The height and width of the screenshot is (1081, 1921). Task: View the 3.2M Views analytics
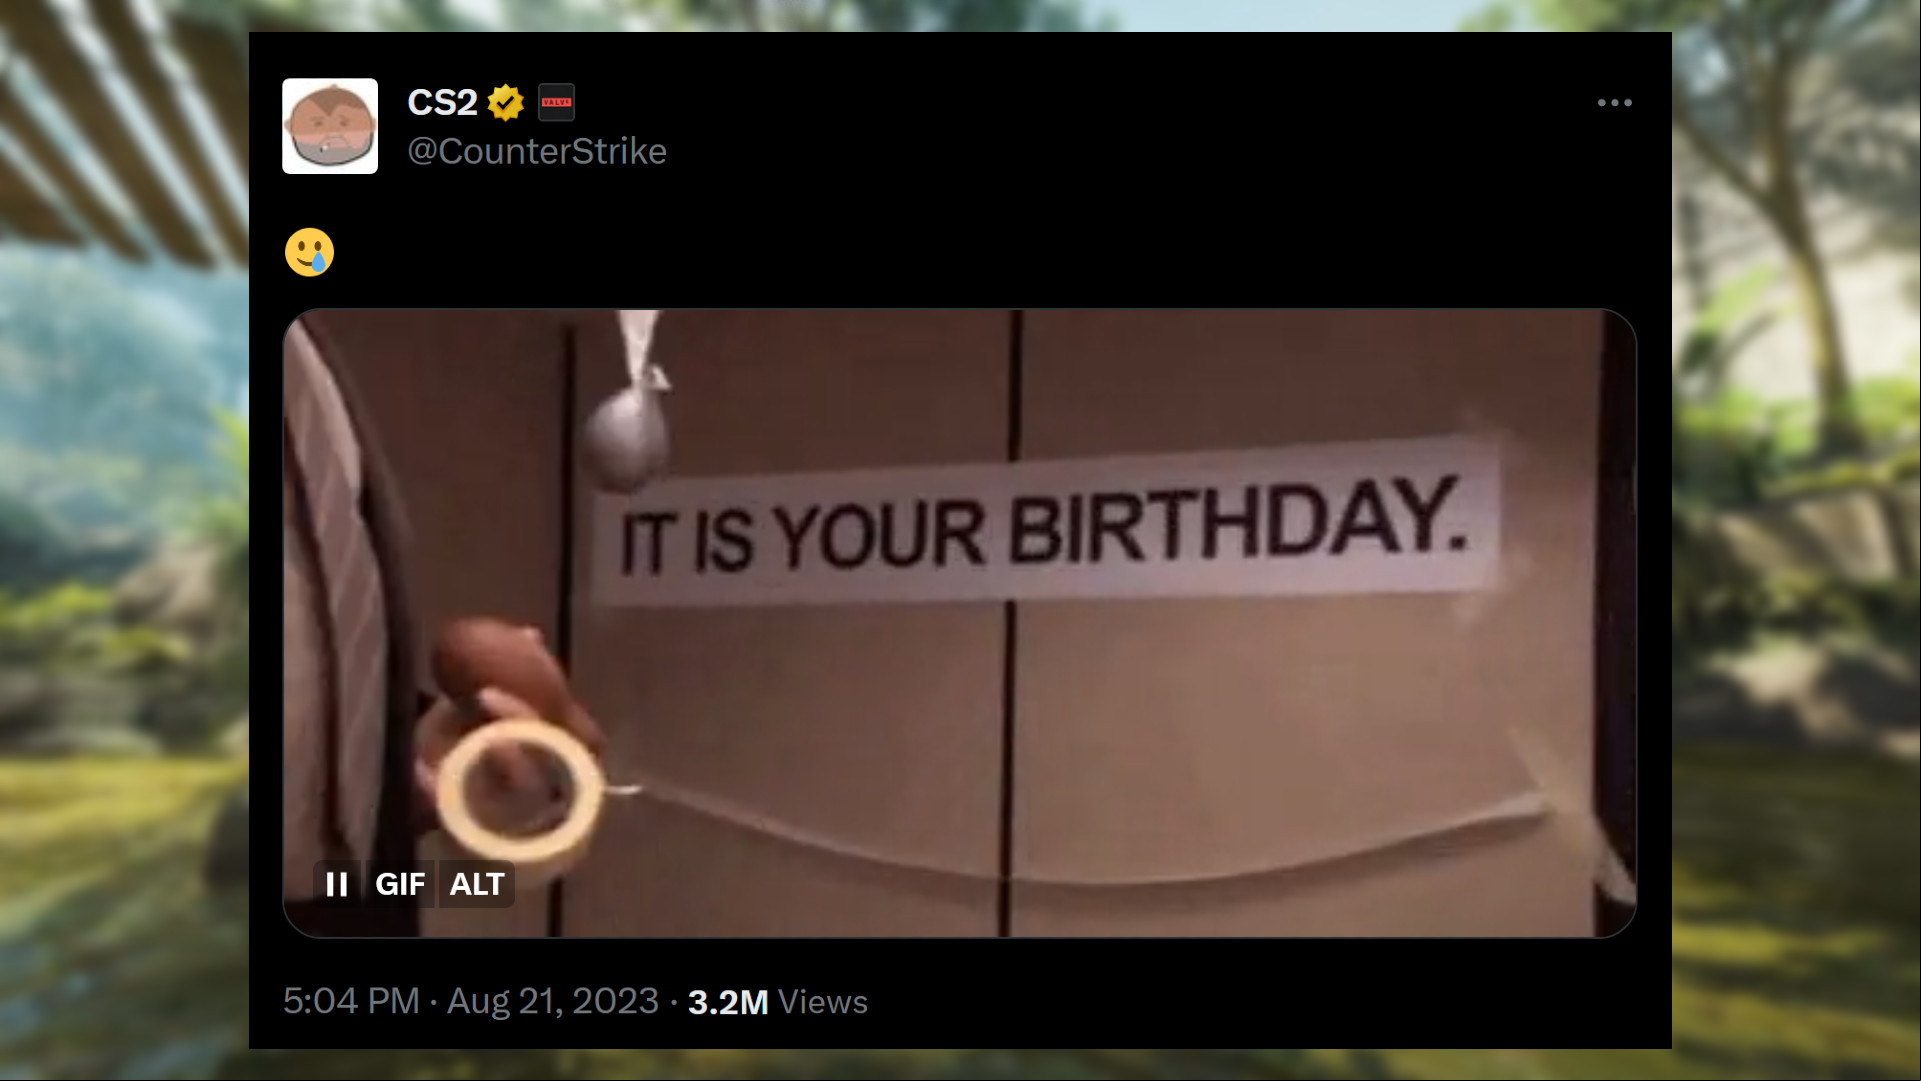click(778, 1002)
